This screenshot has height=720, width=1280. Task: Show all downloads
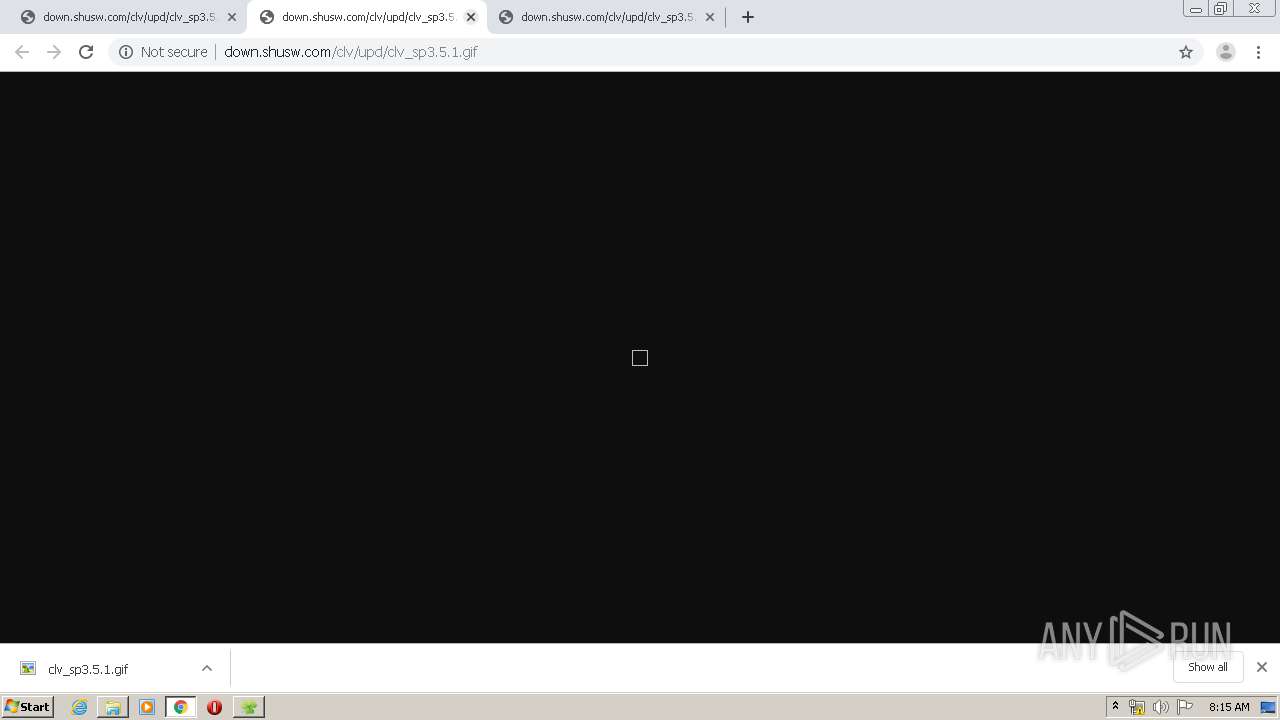pyautogui.click(x=1208, y=667)
